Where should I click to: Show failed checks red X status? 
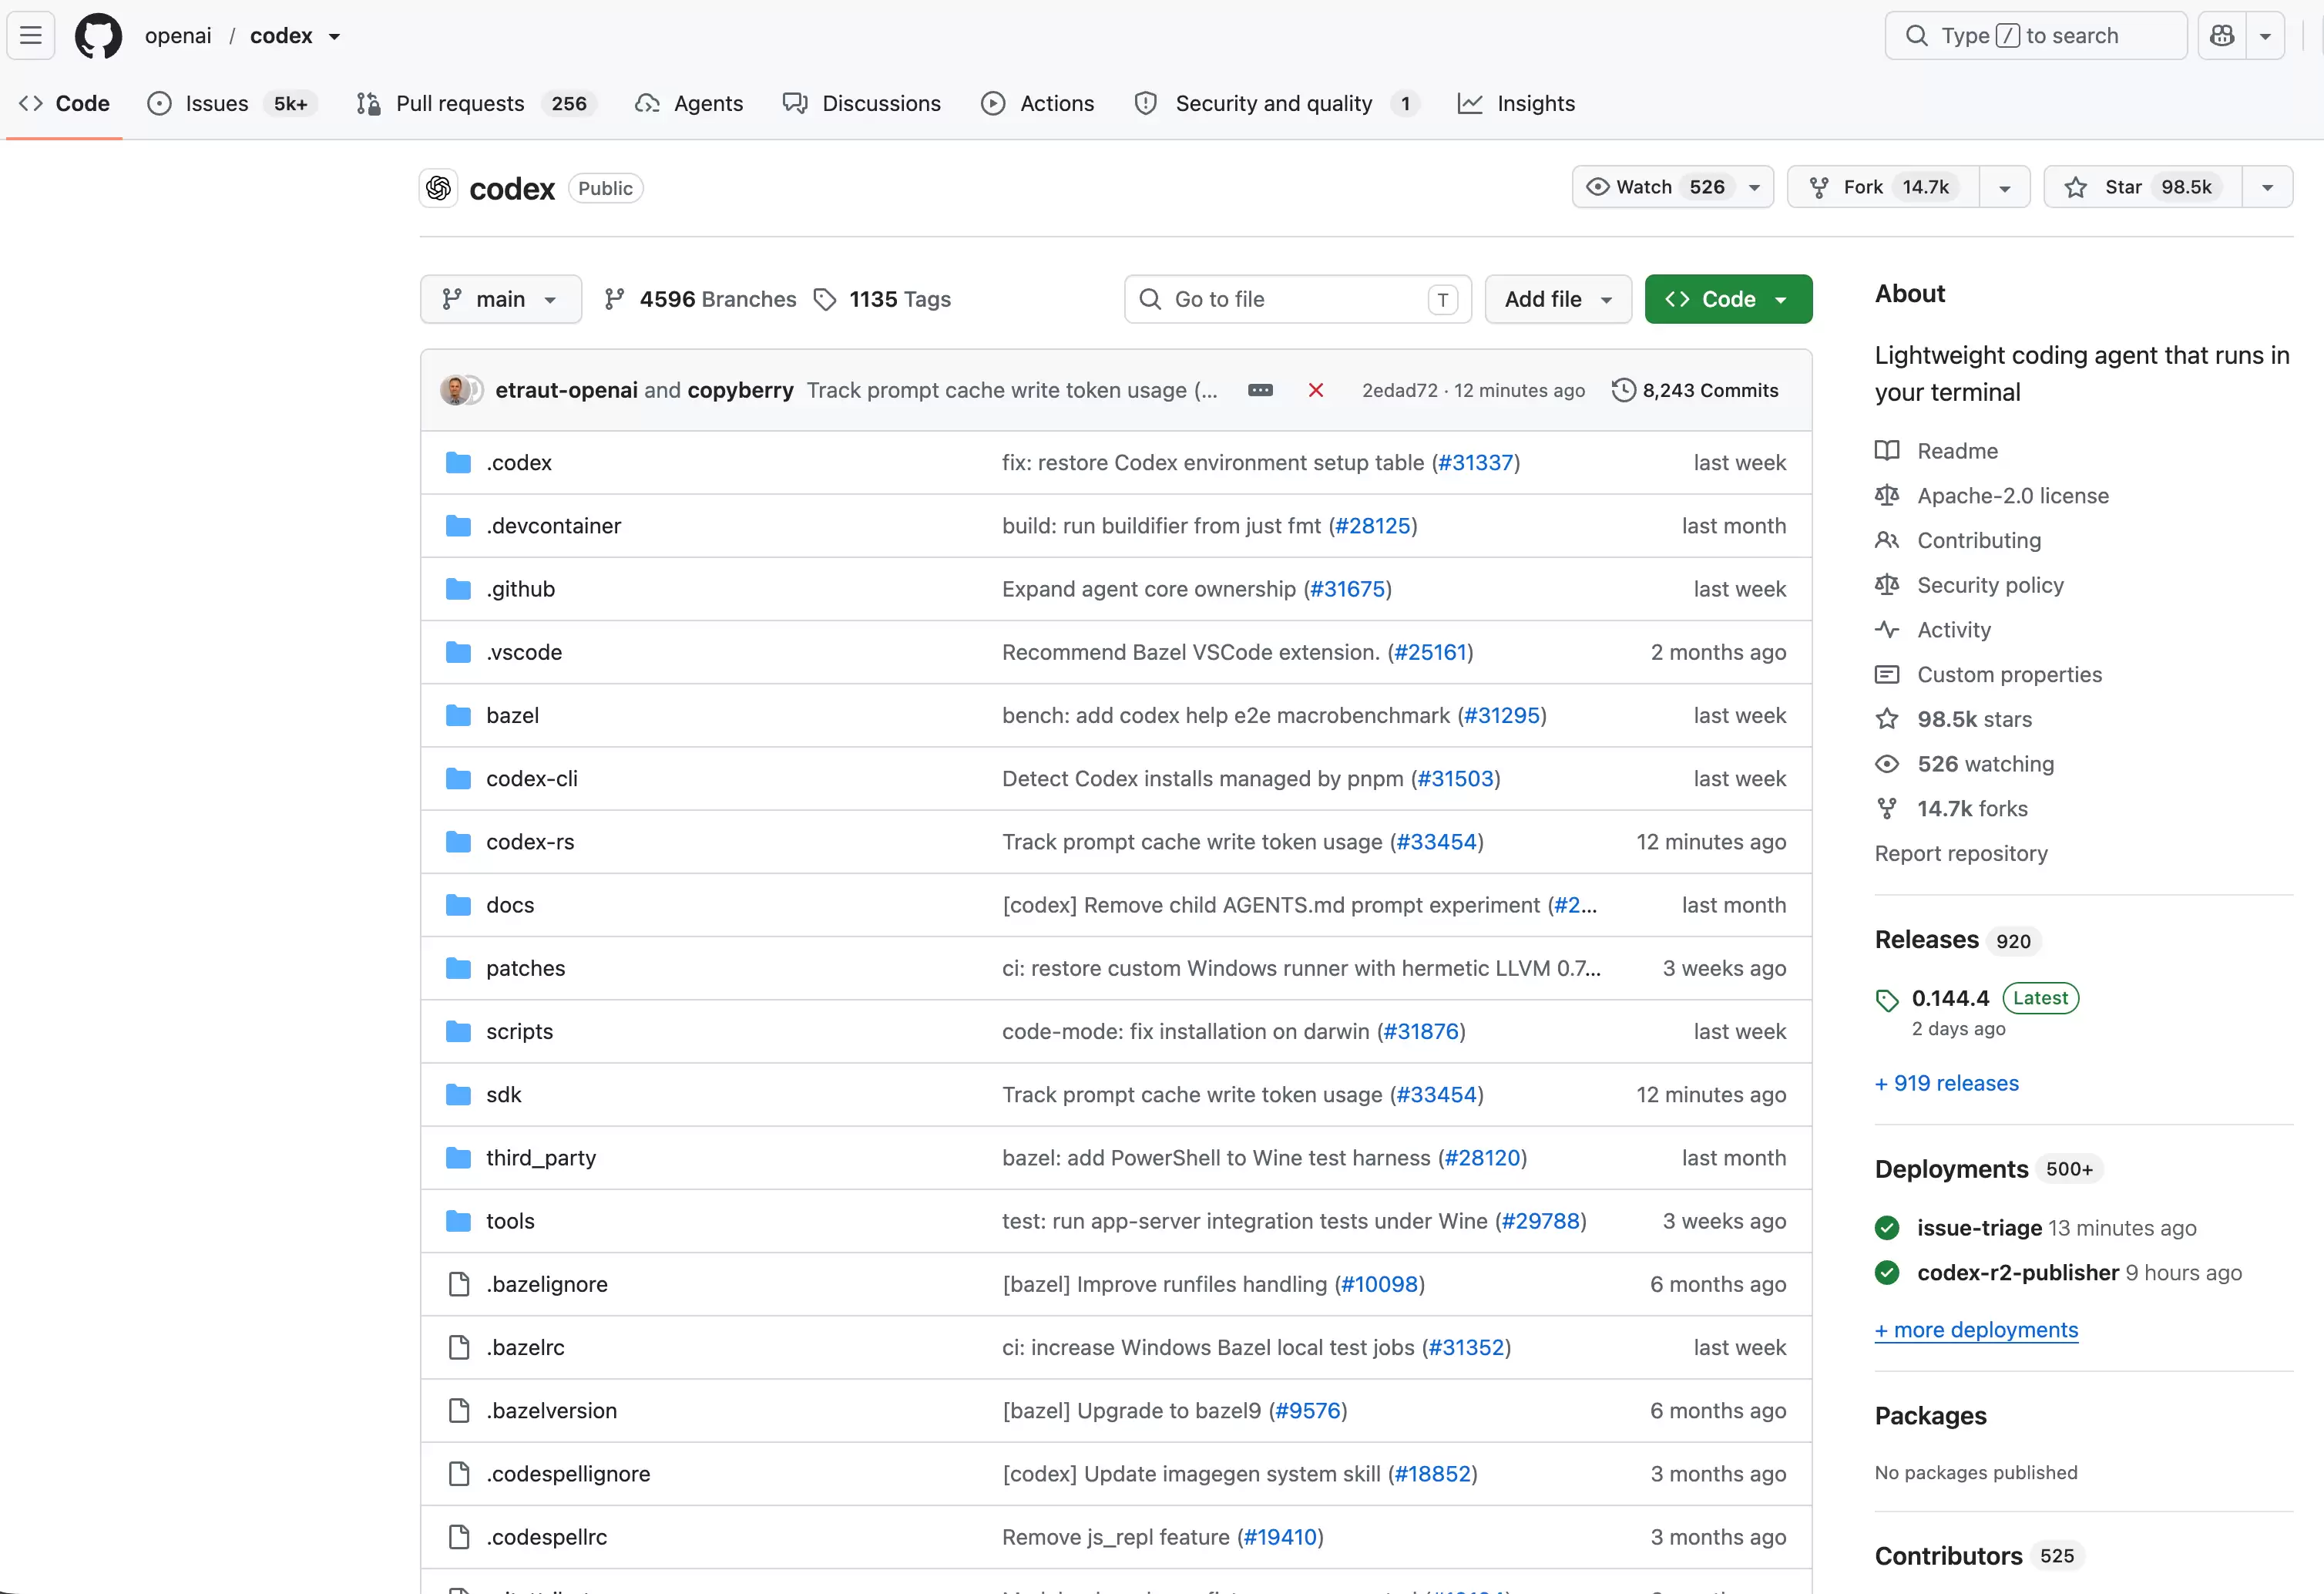(x=1316, y=390)
